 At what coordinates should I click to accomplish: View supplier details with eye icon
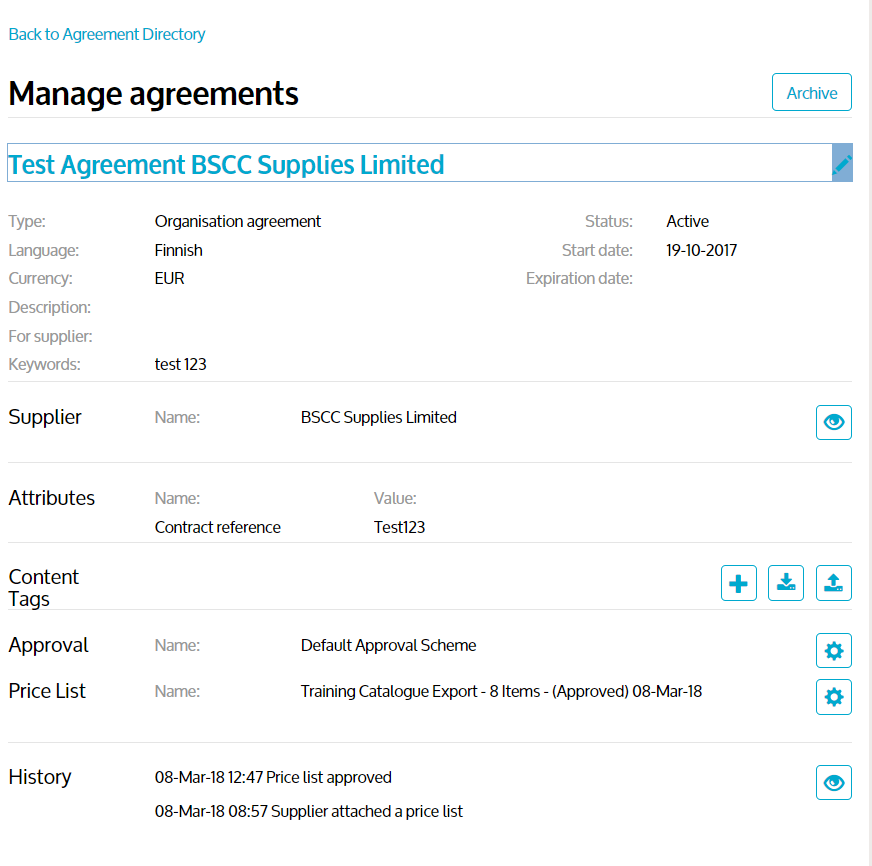click(834, 423)
